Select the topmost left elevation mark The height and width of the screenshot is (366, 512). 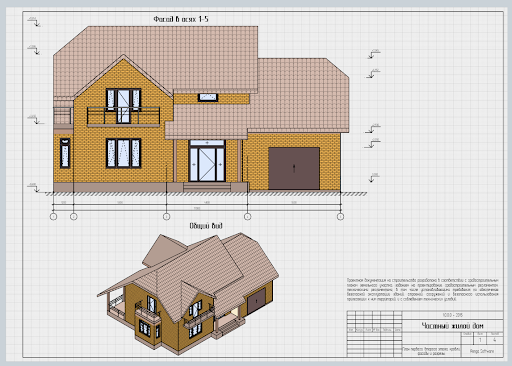pos(34,22)
